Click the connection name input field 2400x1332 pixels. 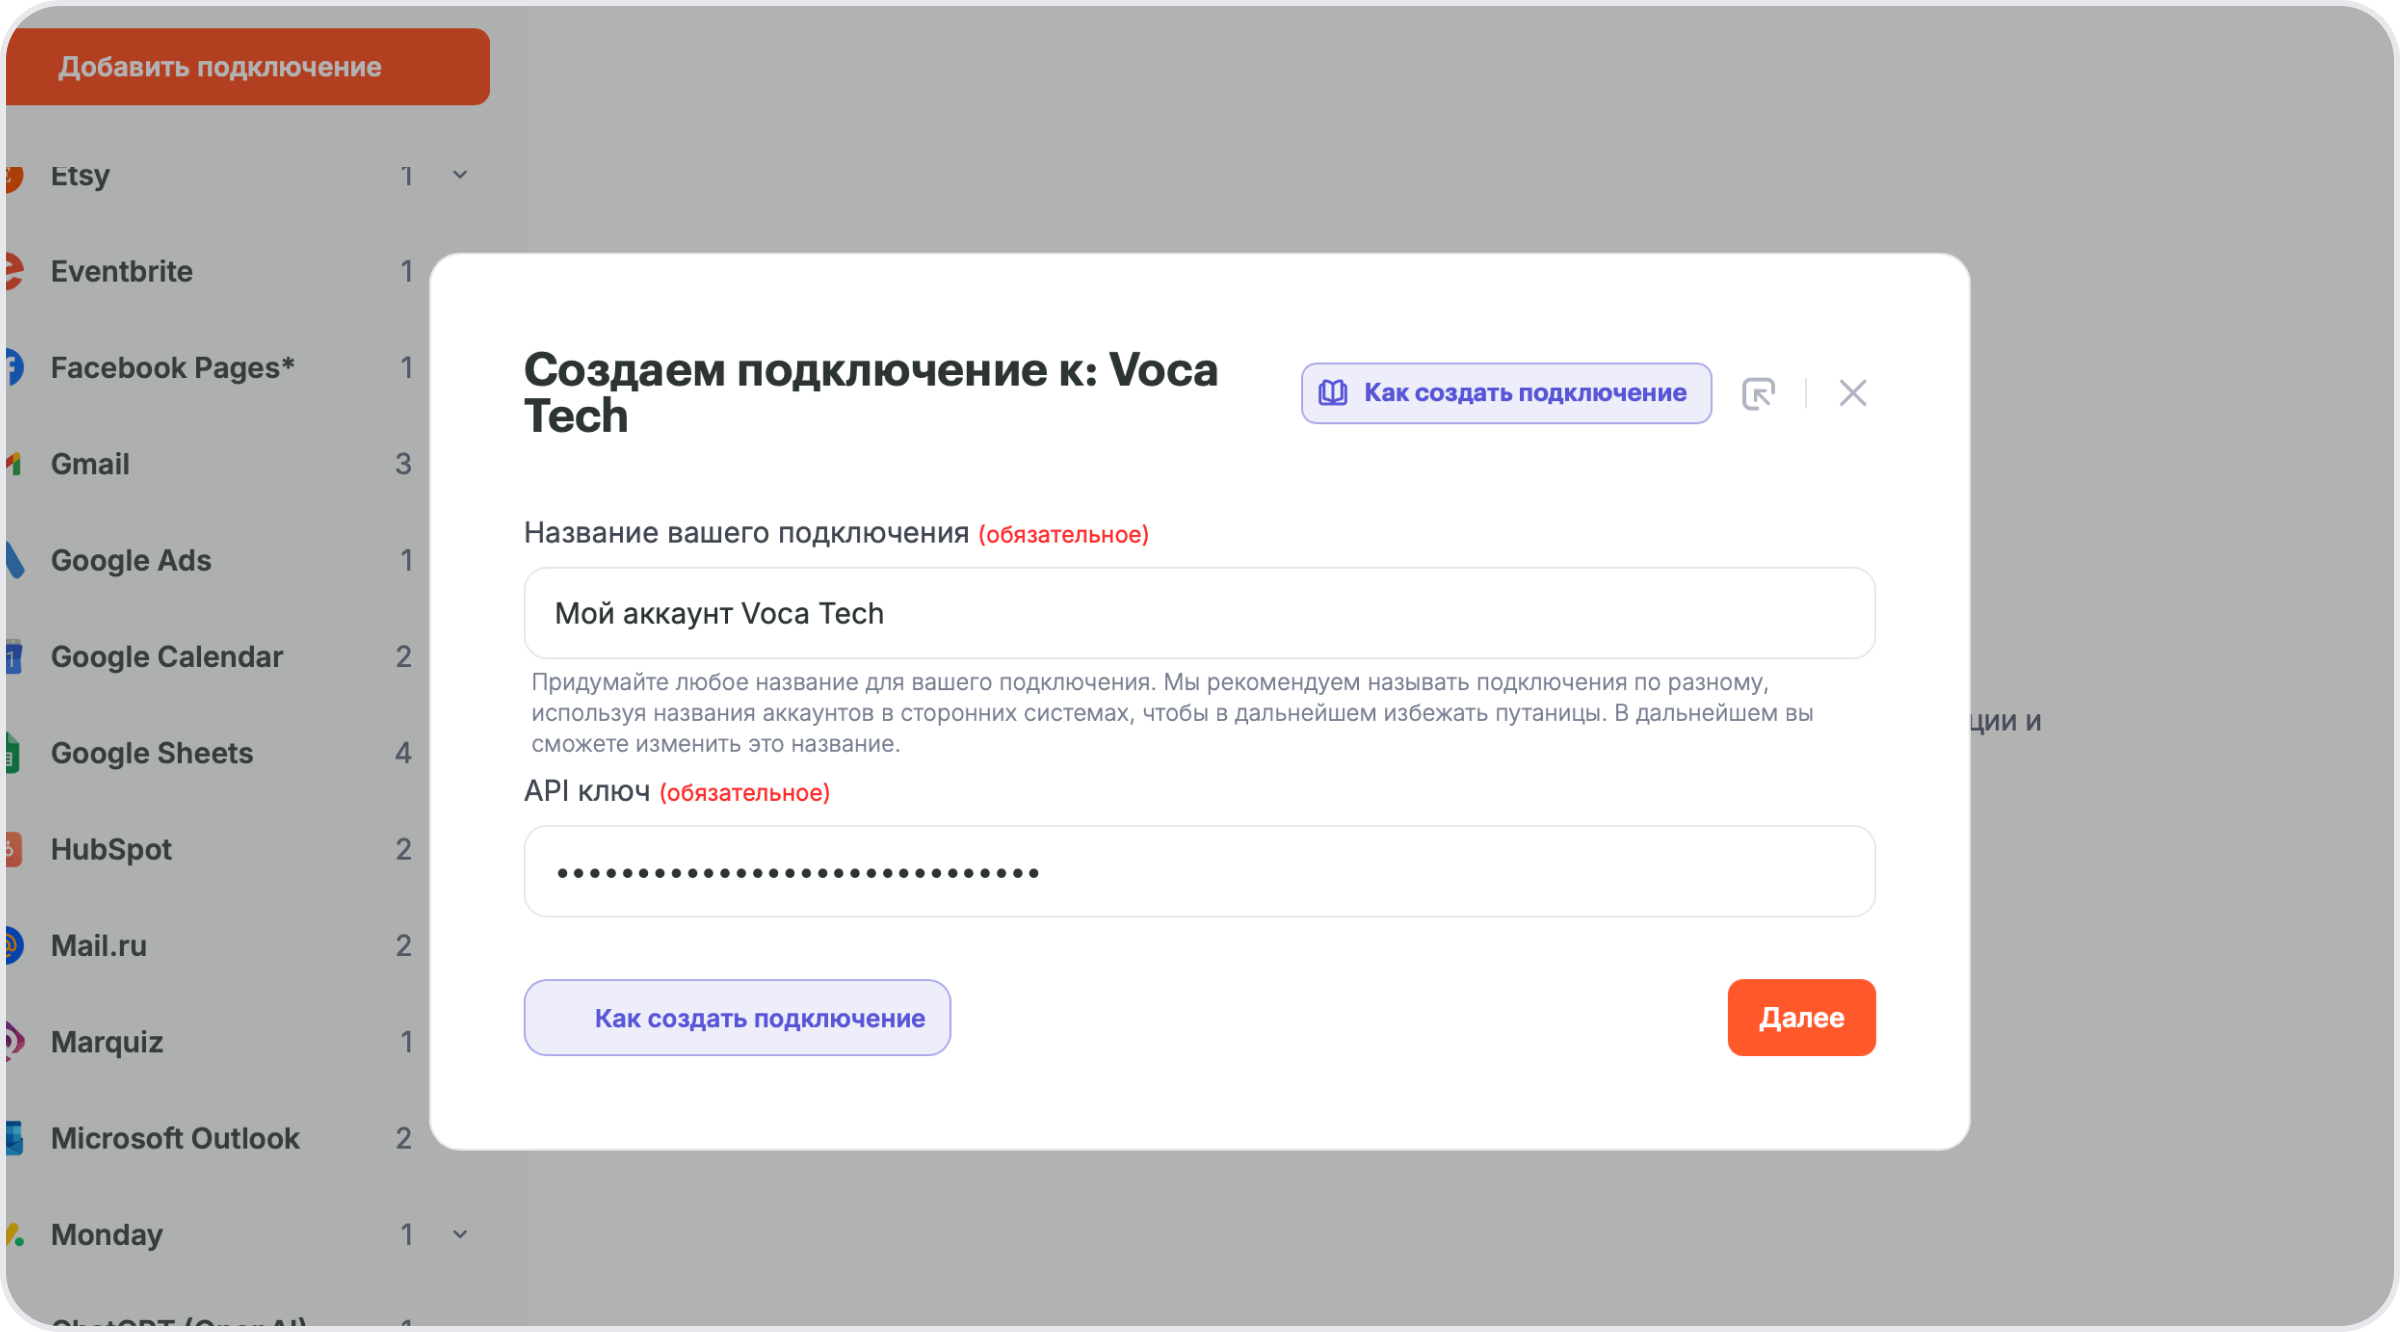coord(1198,613)
